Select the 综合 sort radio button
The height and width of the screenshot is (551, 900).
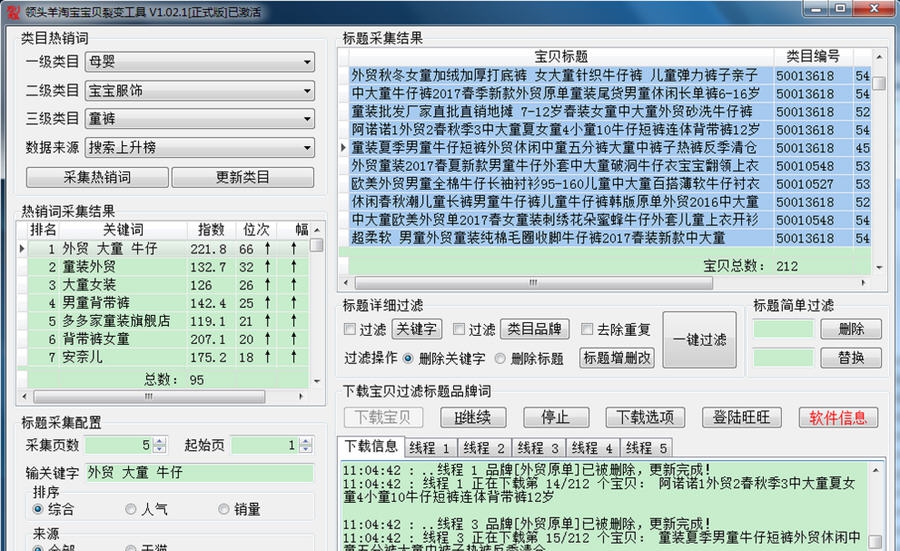point(38,509)
